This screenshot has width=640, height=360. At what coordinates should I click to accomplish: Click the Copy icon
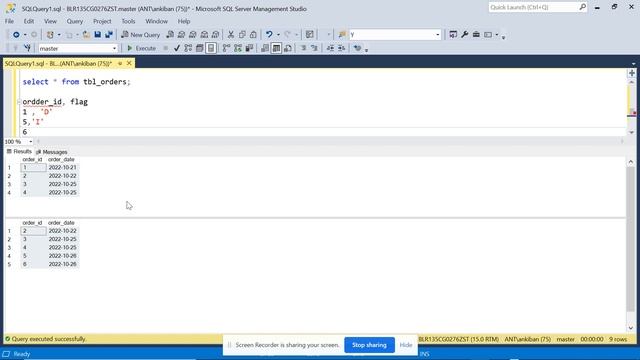coord(242,35)
